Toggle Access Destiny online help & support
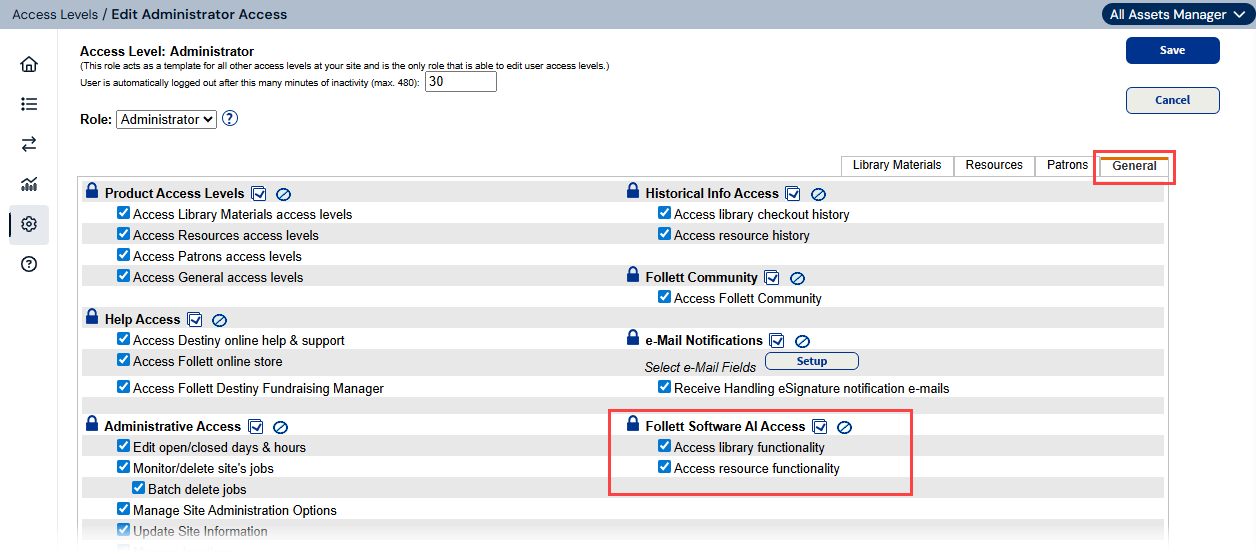 click(123, 339)
